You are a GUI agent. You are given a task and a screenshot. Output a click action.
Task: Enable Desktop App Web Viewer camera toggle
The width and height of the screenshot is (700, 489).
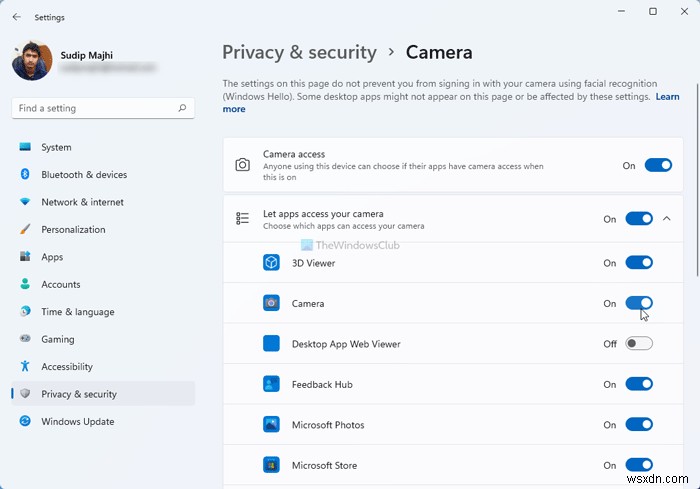pyautogui.click(x=639, y=344)
